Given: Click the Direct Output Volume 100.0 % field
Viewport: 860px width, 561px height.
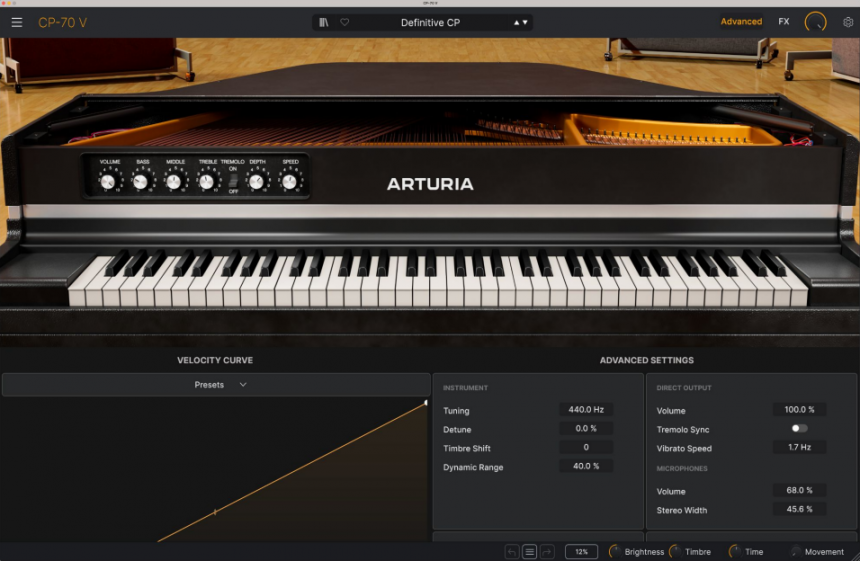Looking at the screenshot, I should [x=799, y=410].
